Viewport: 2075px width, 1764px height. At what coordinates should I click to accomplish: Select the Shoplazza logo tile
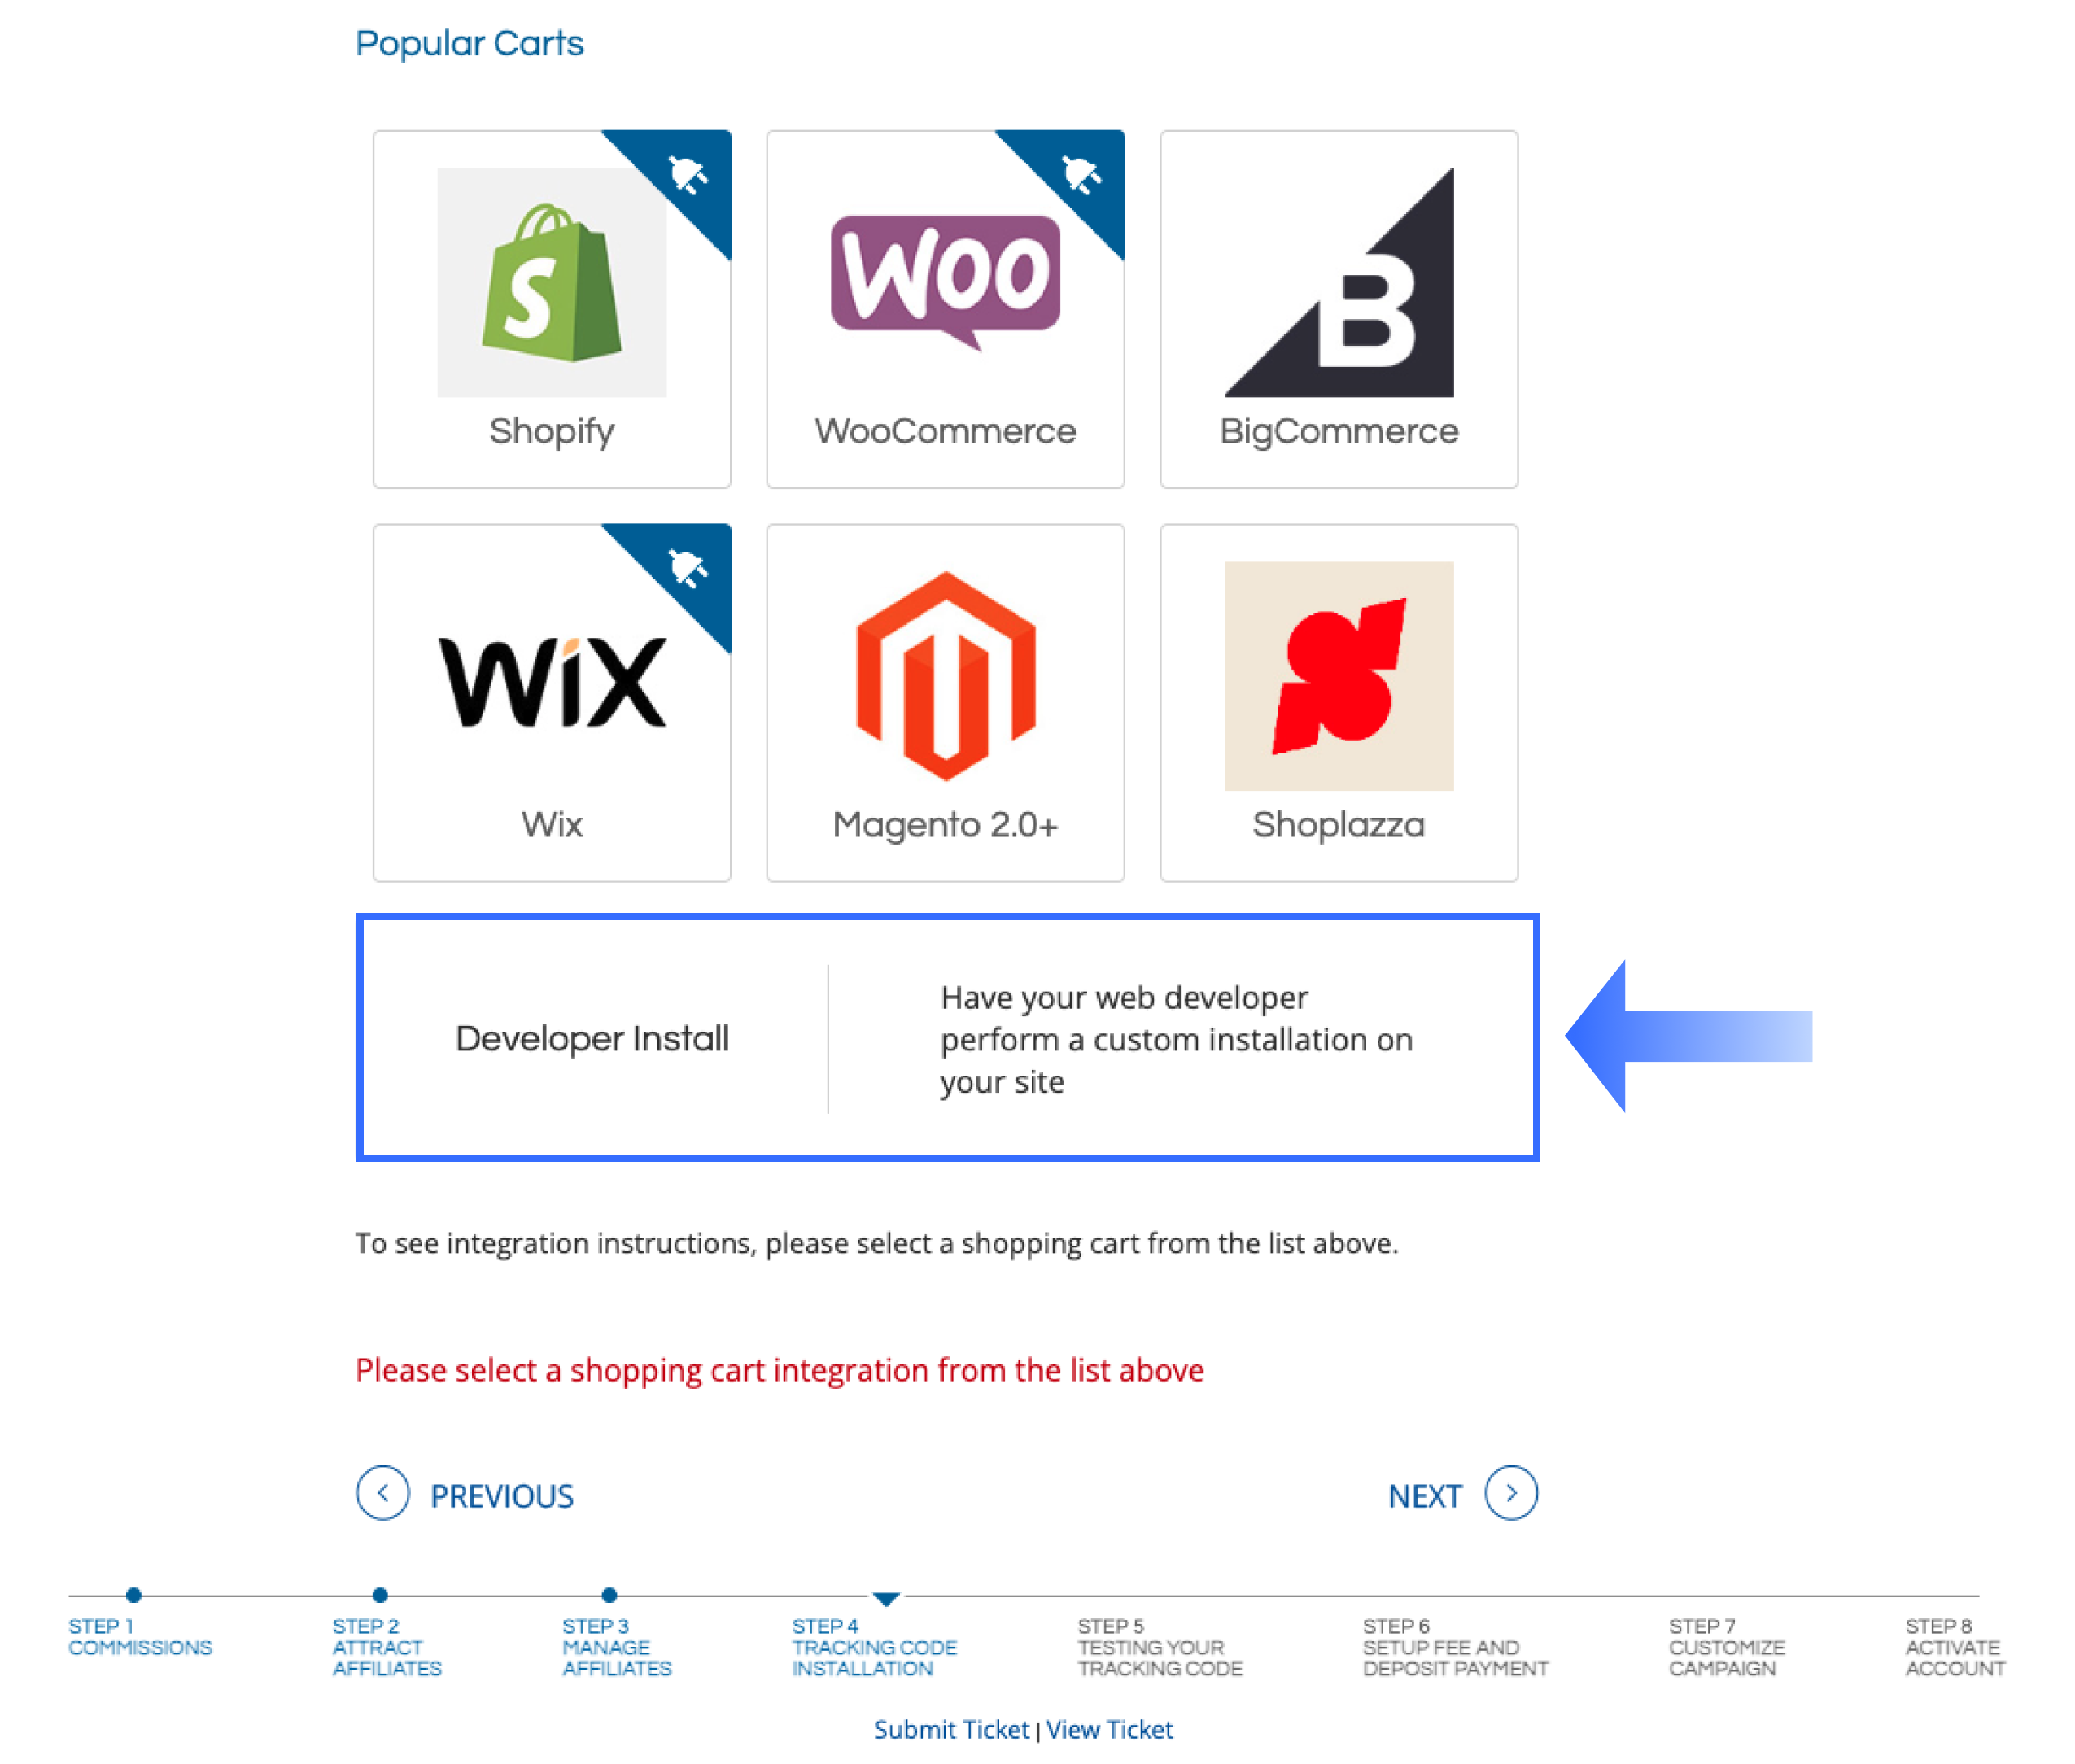pos(1338,676)
